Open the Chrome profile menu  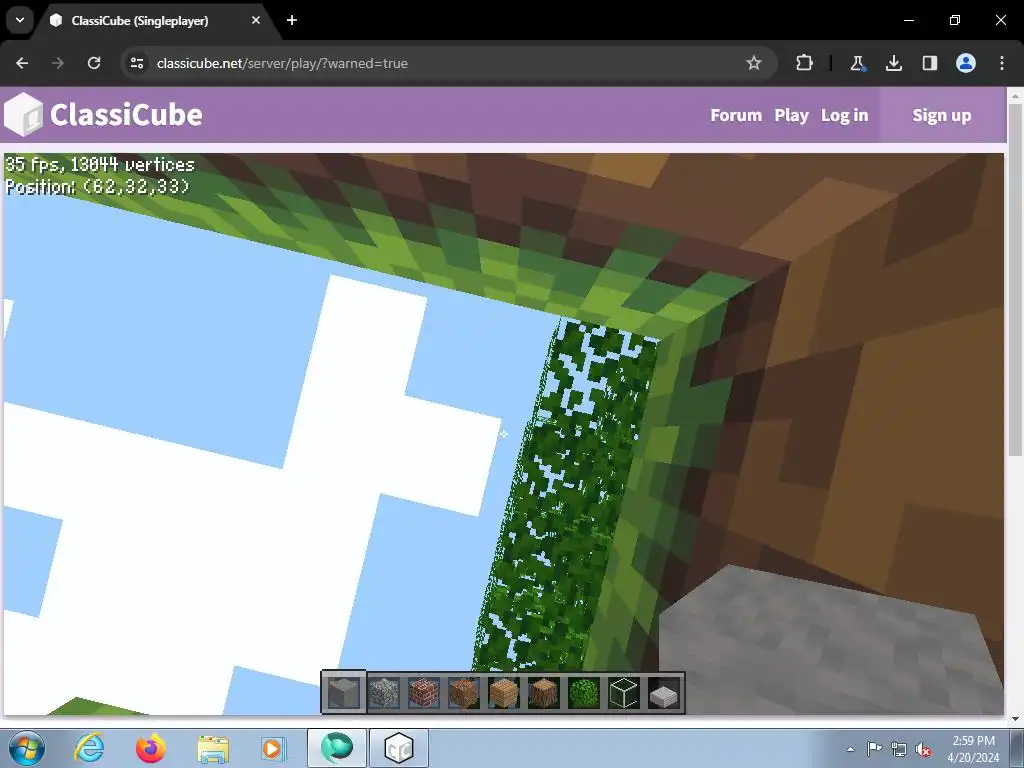966,63
